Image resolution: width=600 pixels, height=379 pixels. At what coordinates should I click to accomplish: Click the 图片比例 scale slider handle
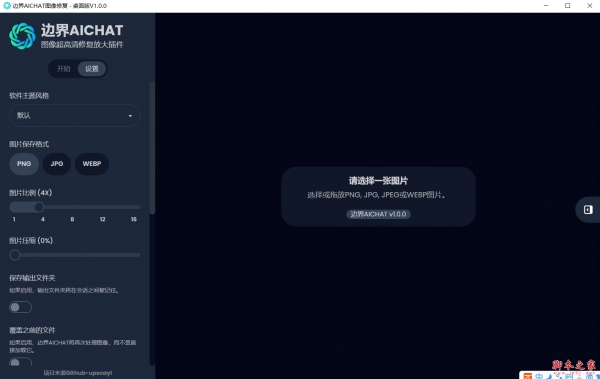(39, 207)
